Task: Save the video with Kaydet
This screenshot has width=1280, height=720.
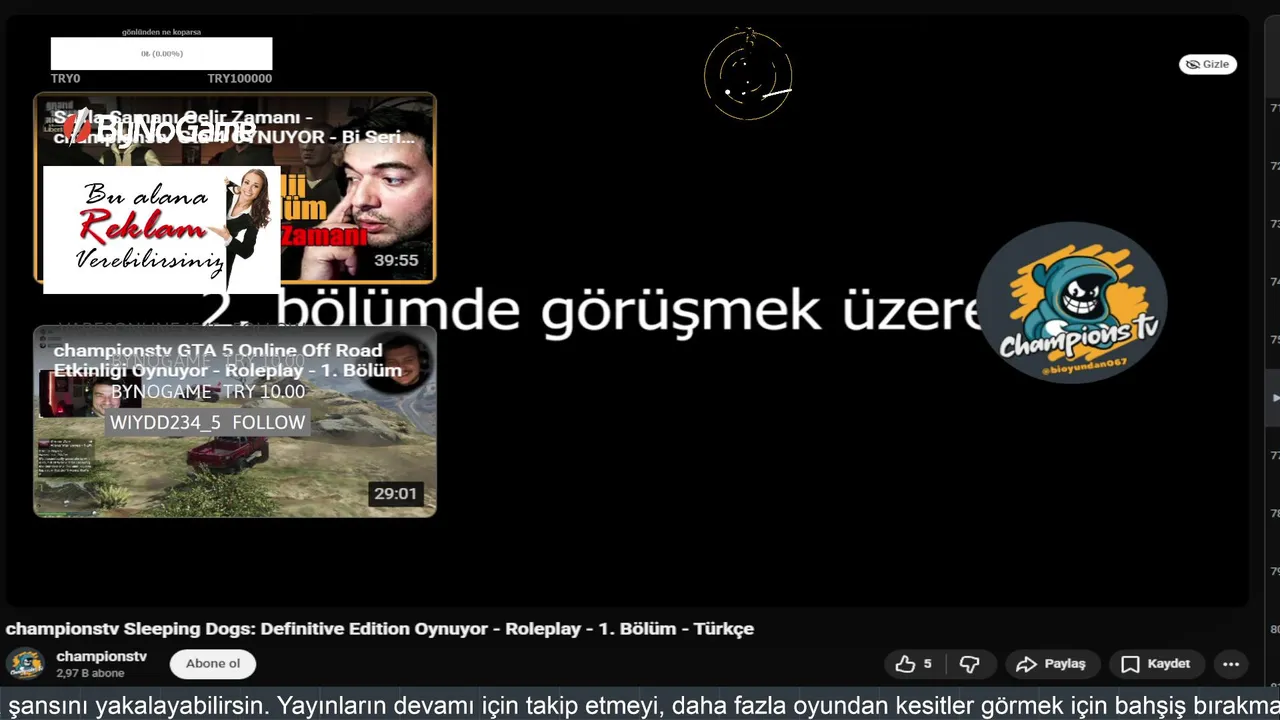Action: (x=1156, y=664)
